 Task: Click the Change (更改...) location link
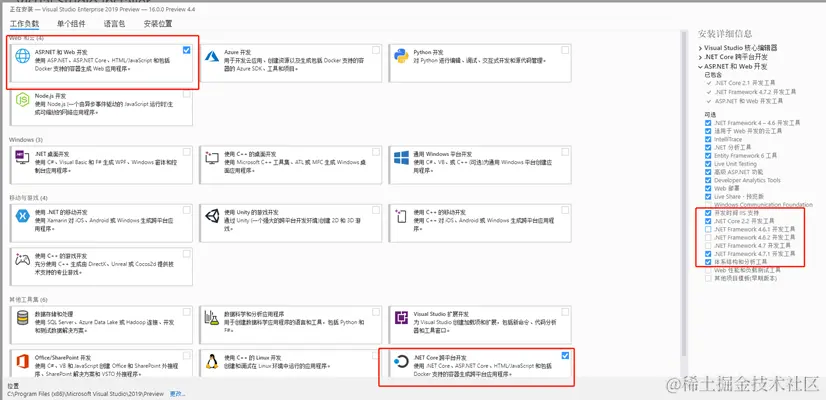(177, 394)
